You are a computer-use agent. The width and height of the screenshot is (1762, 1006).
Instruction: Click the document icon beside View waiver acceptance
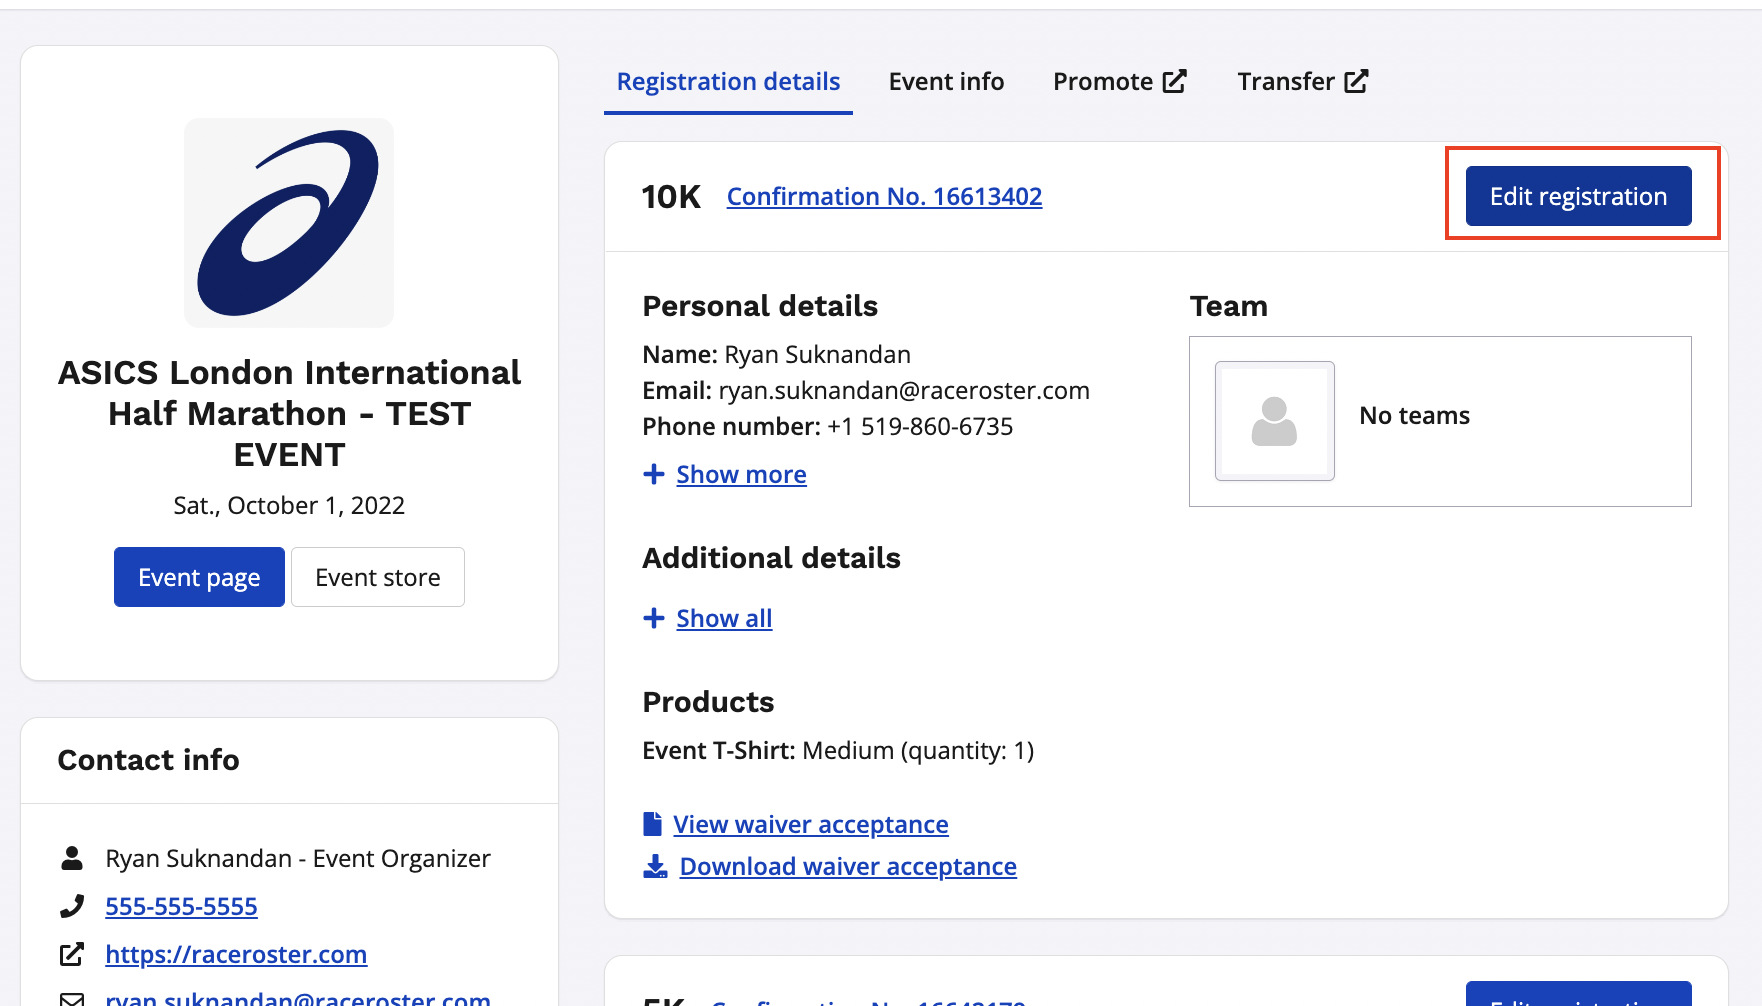click(653, 824)
